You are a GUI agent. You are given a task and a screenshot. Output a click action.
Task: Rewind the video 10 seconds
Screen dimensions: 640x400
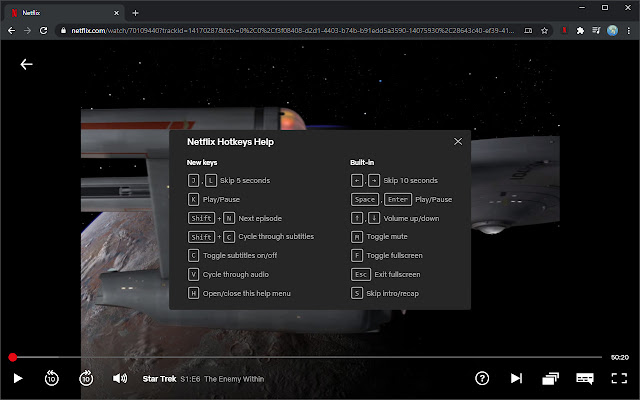(51, 378)
